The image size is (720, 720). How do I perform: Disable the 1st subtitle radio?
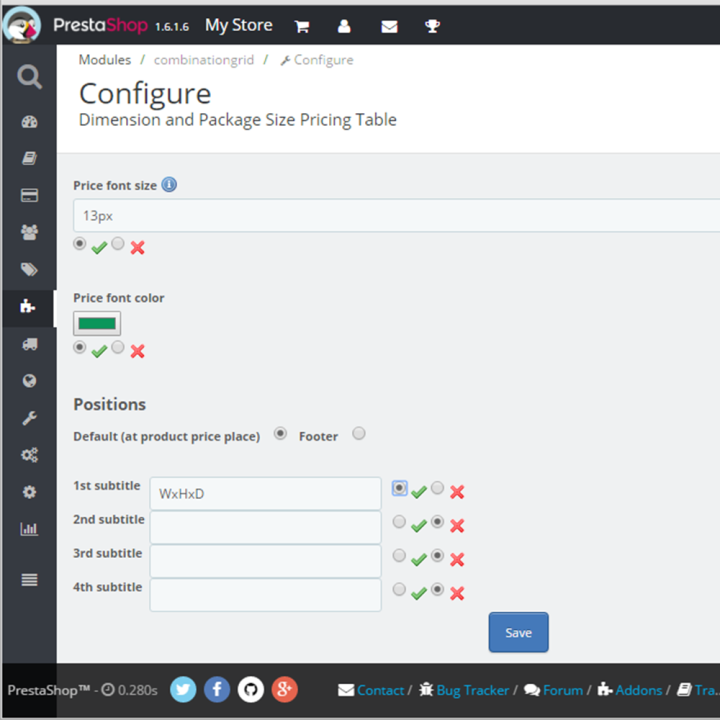click(x=438, y=488)
